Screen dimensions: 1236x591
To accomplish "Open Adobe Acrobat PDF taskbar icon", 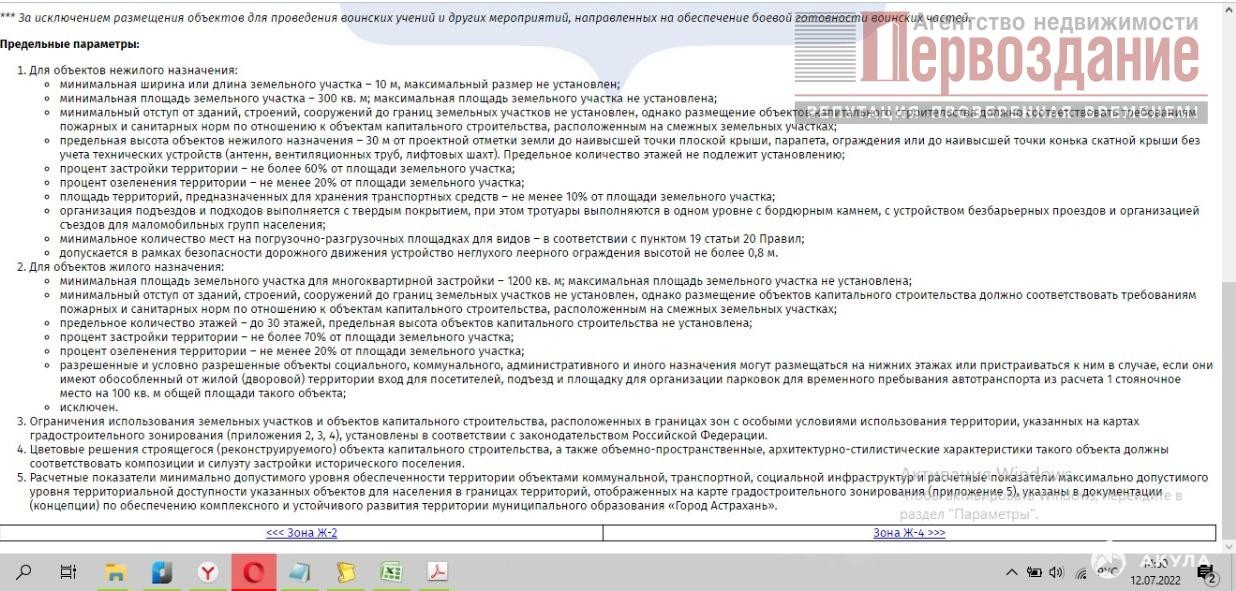I will click(x=437, y=572).
